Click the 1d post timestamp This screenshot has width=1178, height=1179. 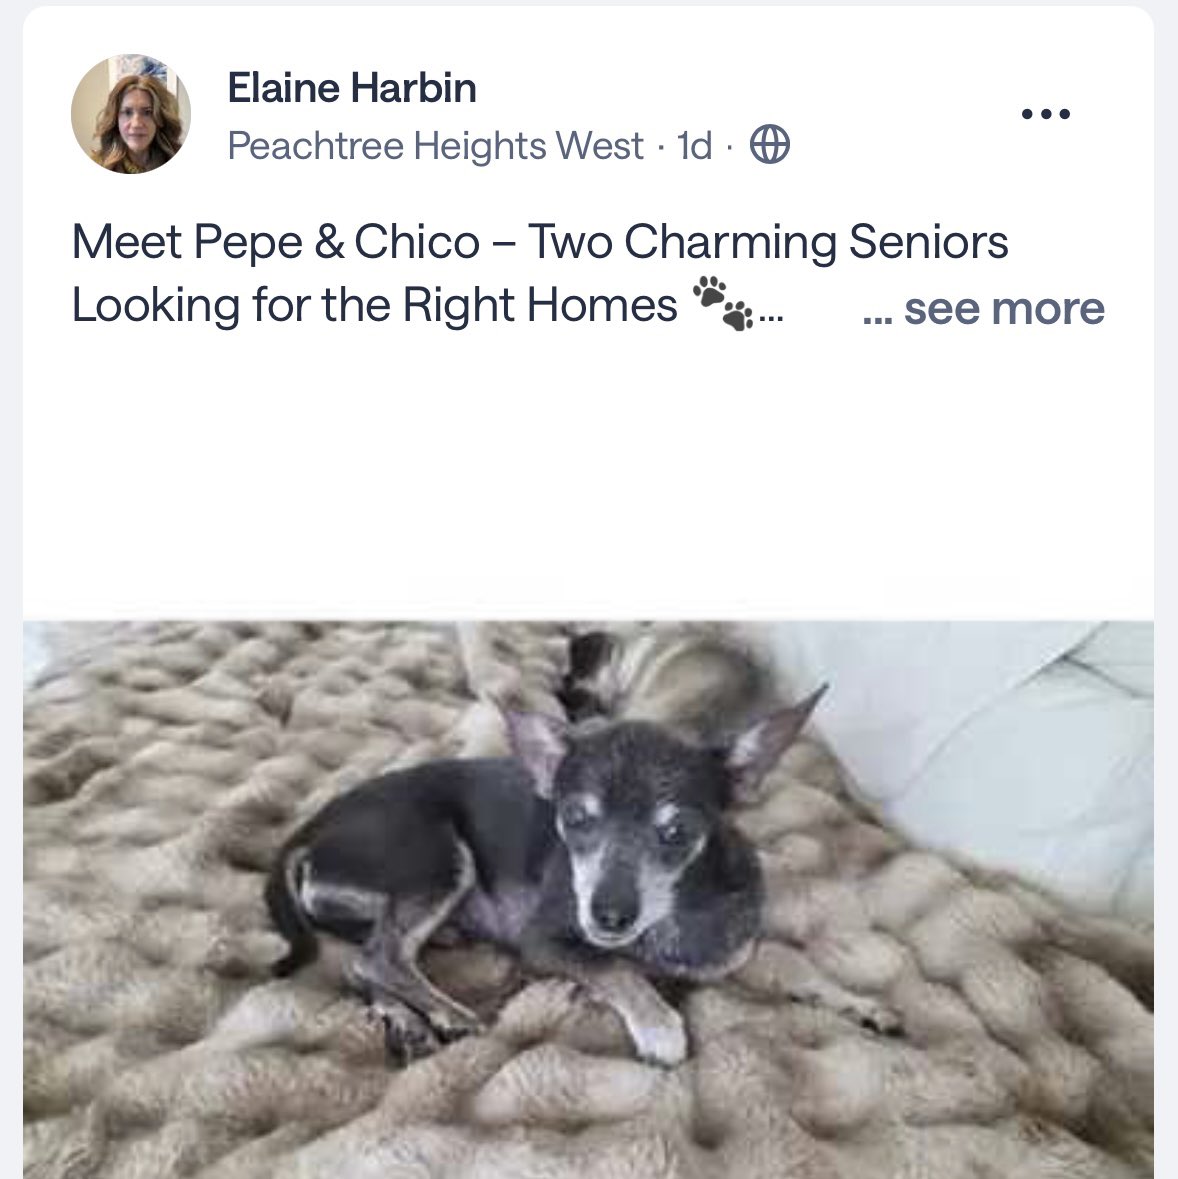(694, 145)
